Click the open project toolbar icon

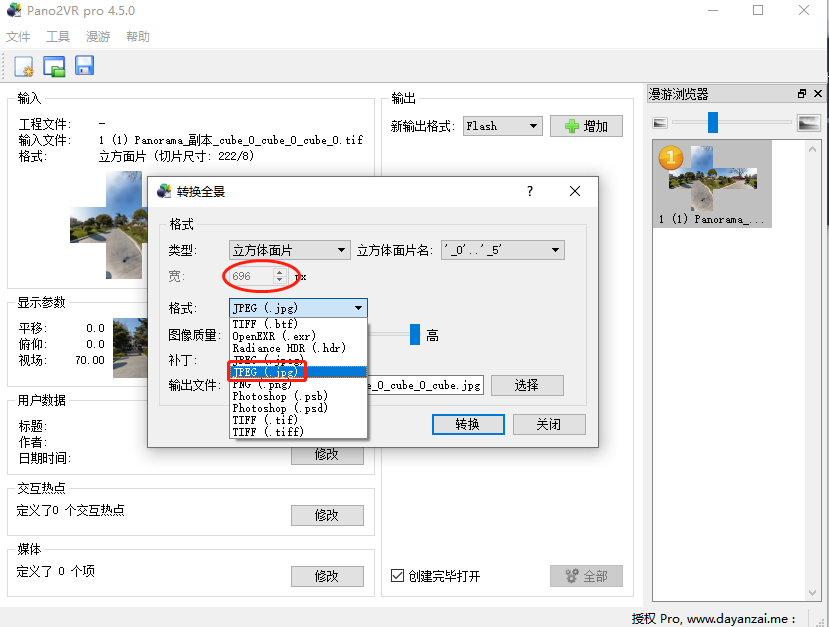coord(54,65)
